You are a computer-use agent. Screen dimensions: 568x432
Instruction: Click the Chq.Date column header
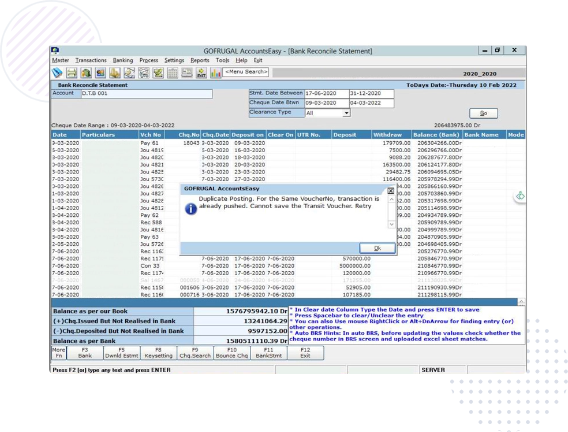216,135
